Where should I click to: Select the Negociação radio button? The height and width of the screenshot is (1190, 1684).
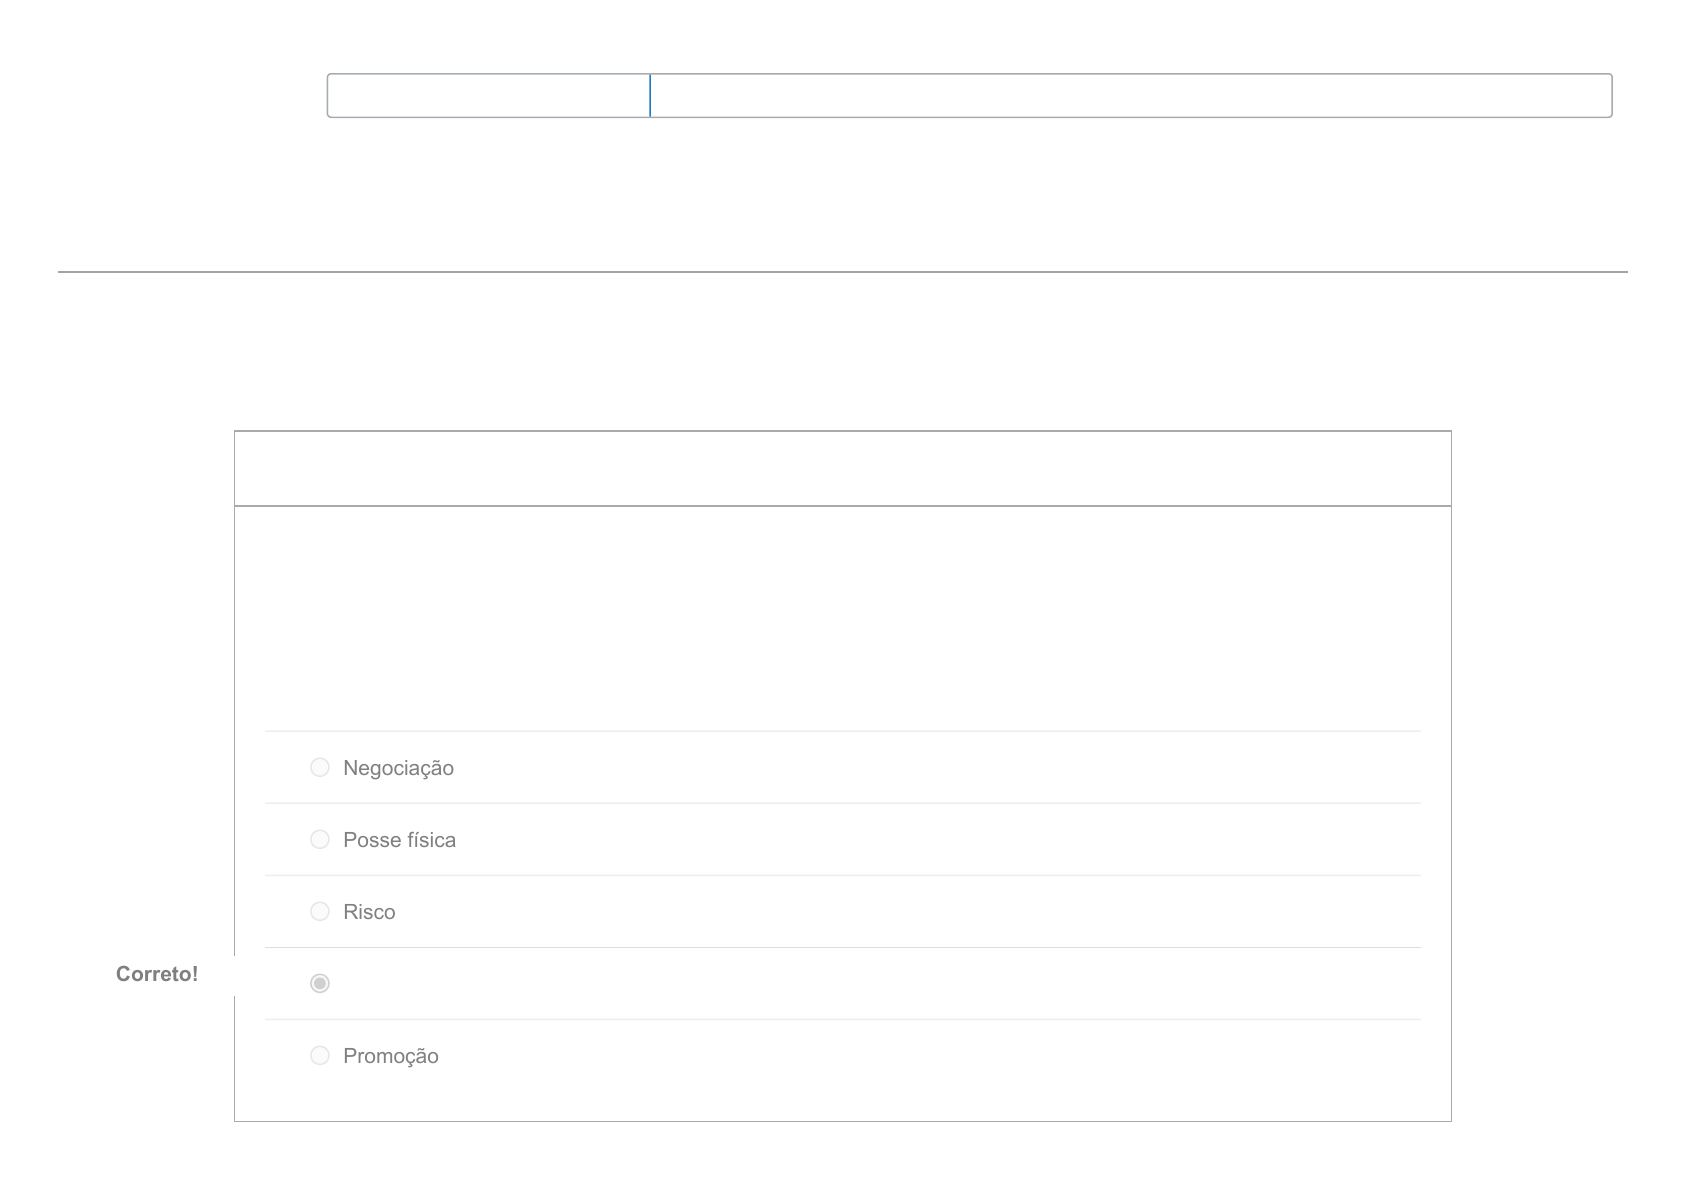pyautogui.click(x=320, y=767)
